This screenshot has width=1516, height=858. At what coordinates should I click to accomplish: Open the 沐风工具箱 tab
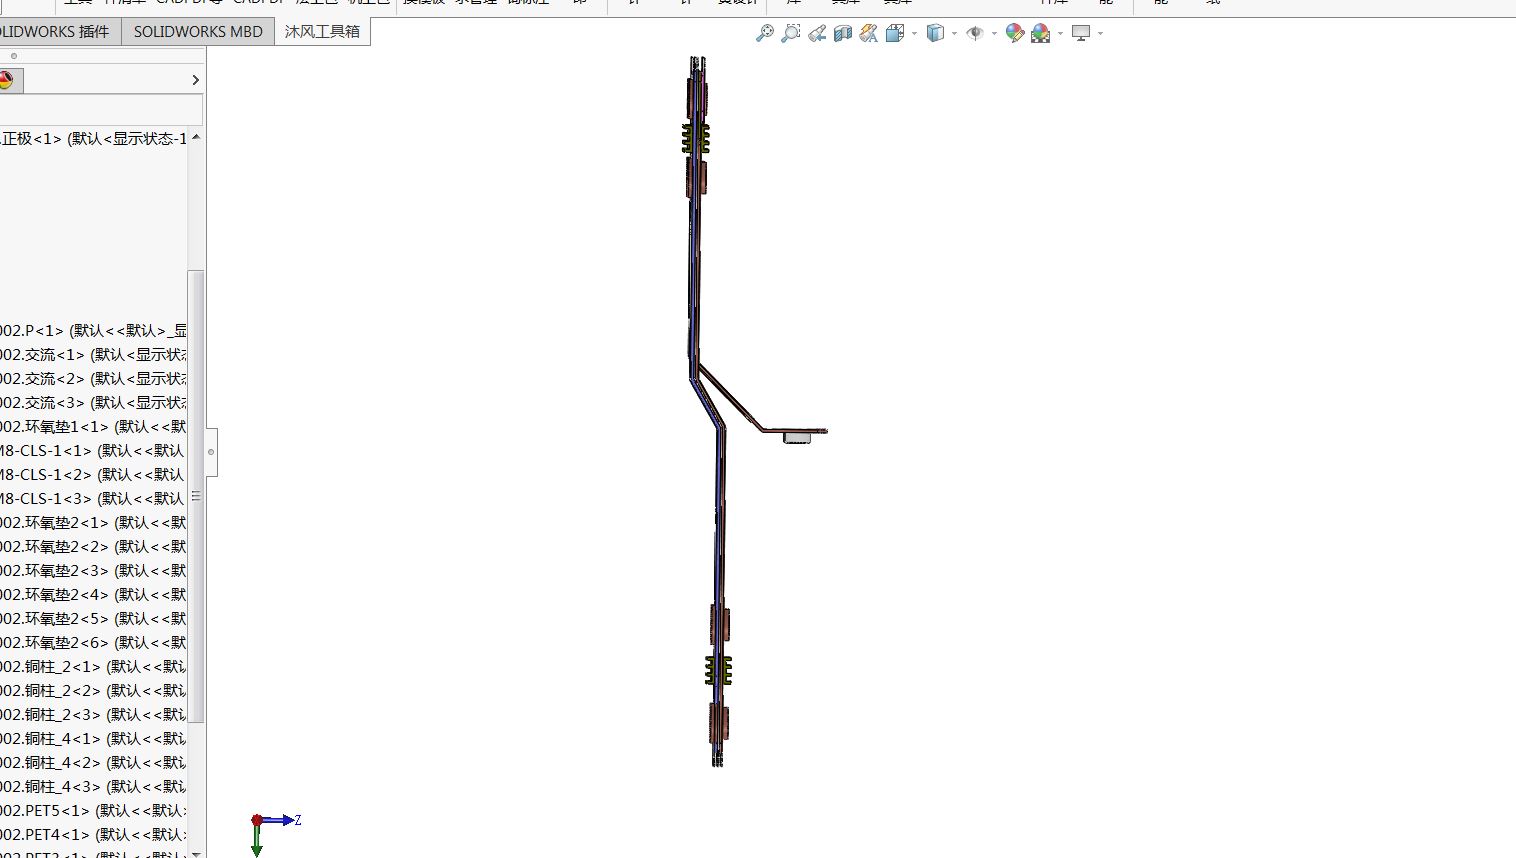tap(322, 31)
